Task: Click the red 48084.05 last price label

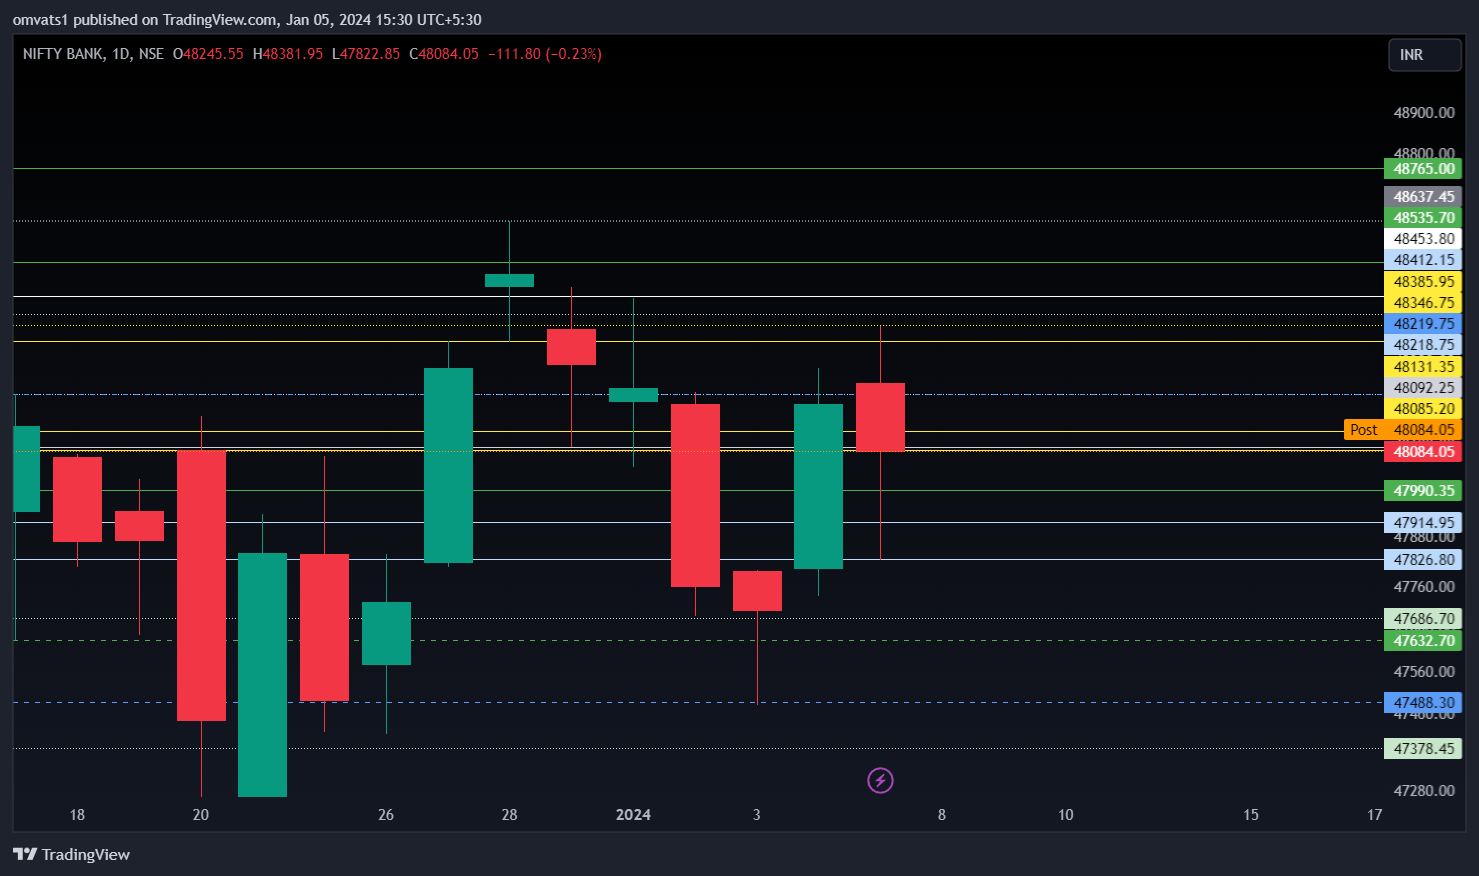Action: pos(1423,452)
